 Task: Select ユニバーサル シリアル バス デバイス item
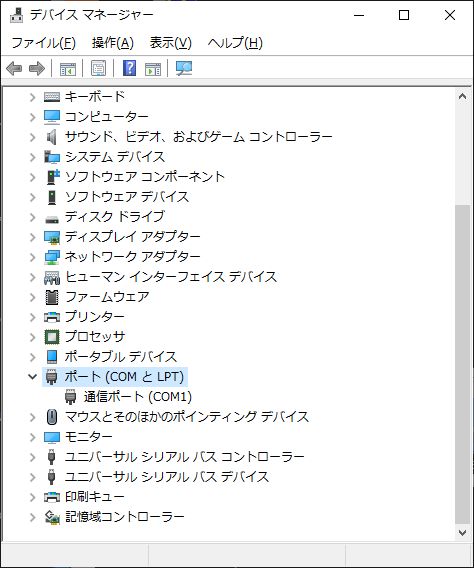pos(167,477)
